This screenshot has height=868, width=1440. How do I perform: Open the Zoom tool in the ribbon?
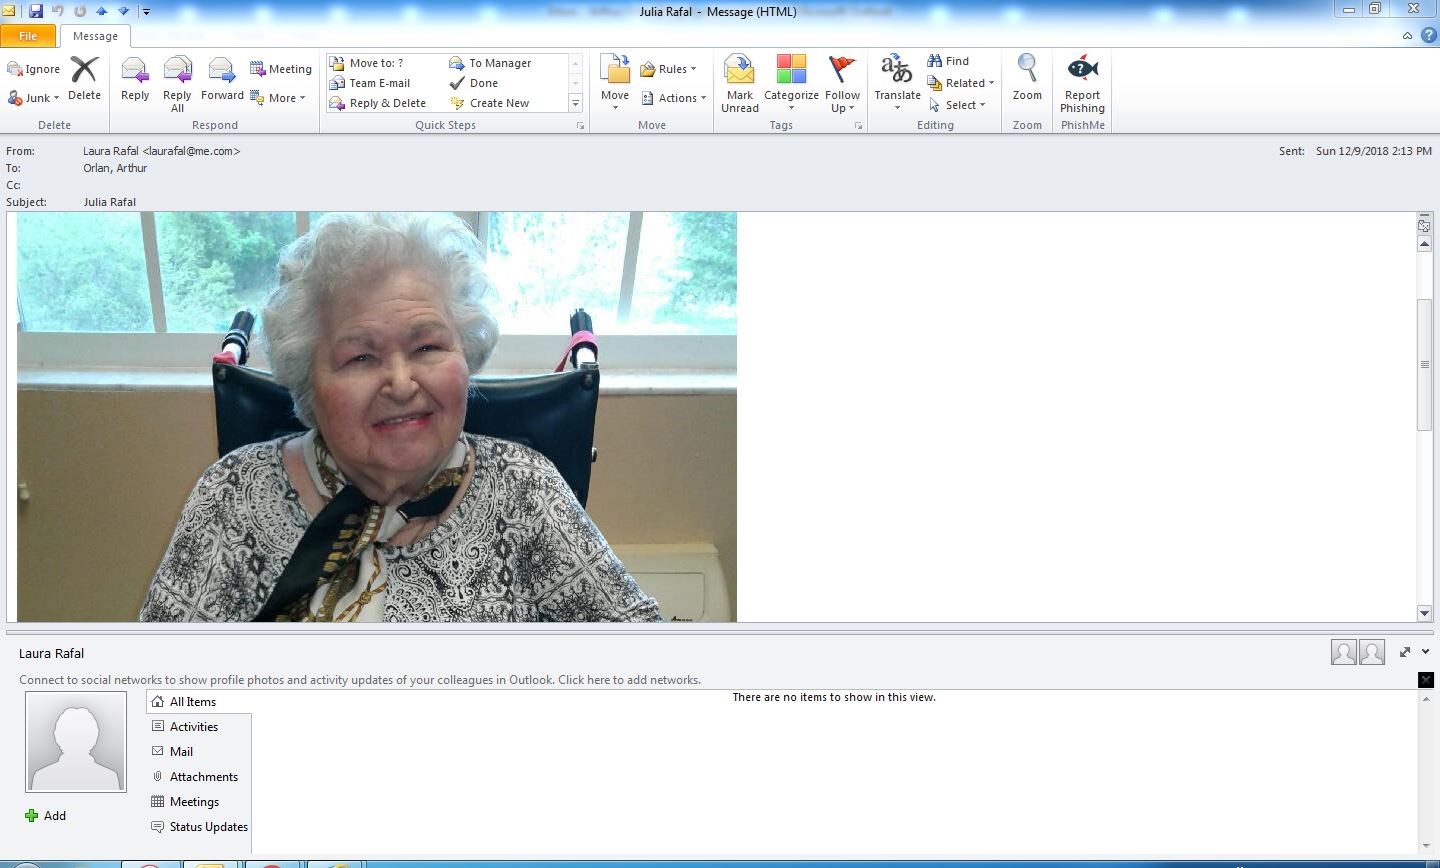tap(1027, 82)
